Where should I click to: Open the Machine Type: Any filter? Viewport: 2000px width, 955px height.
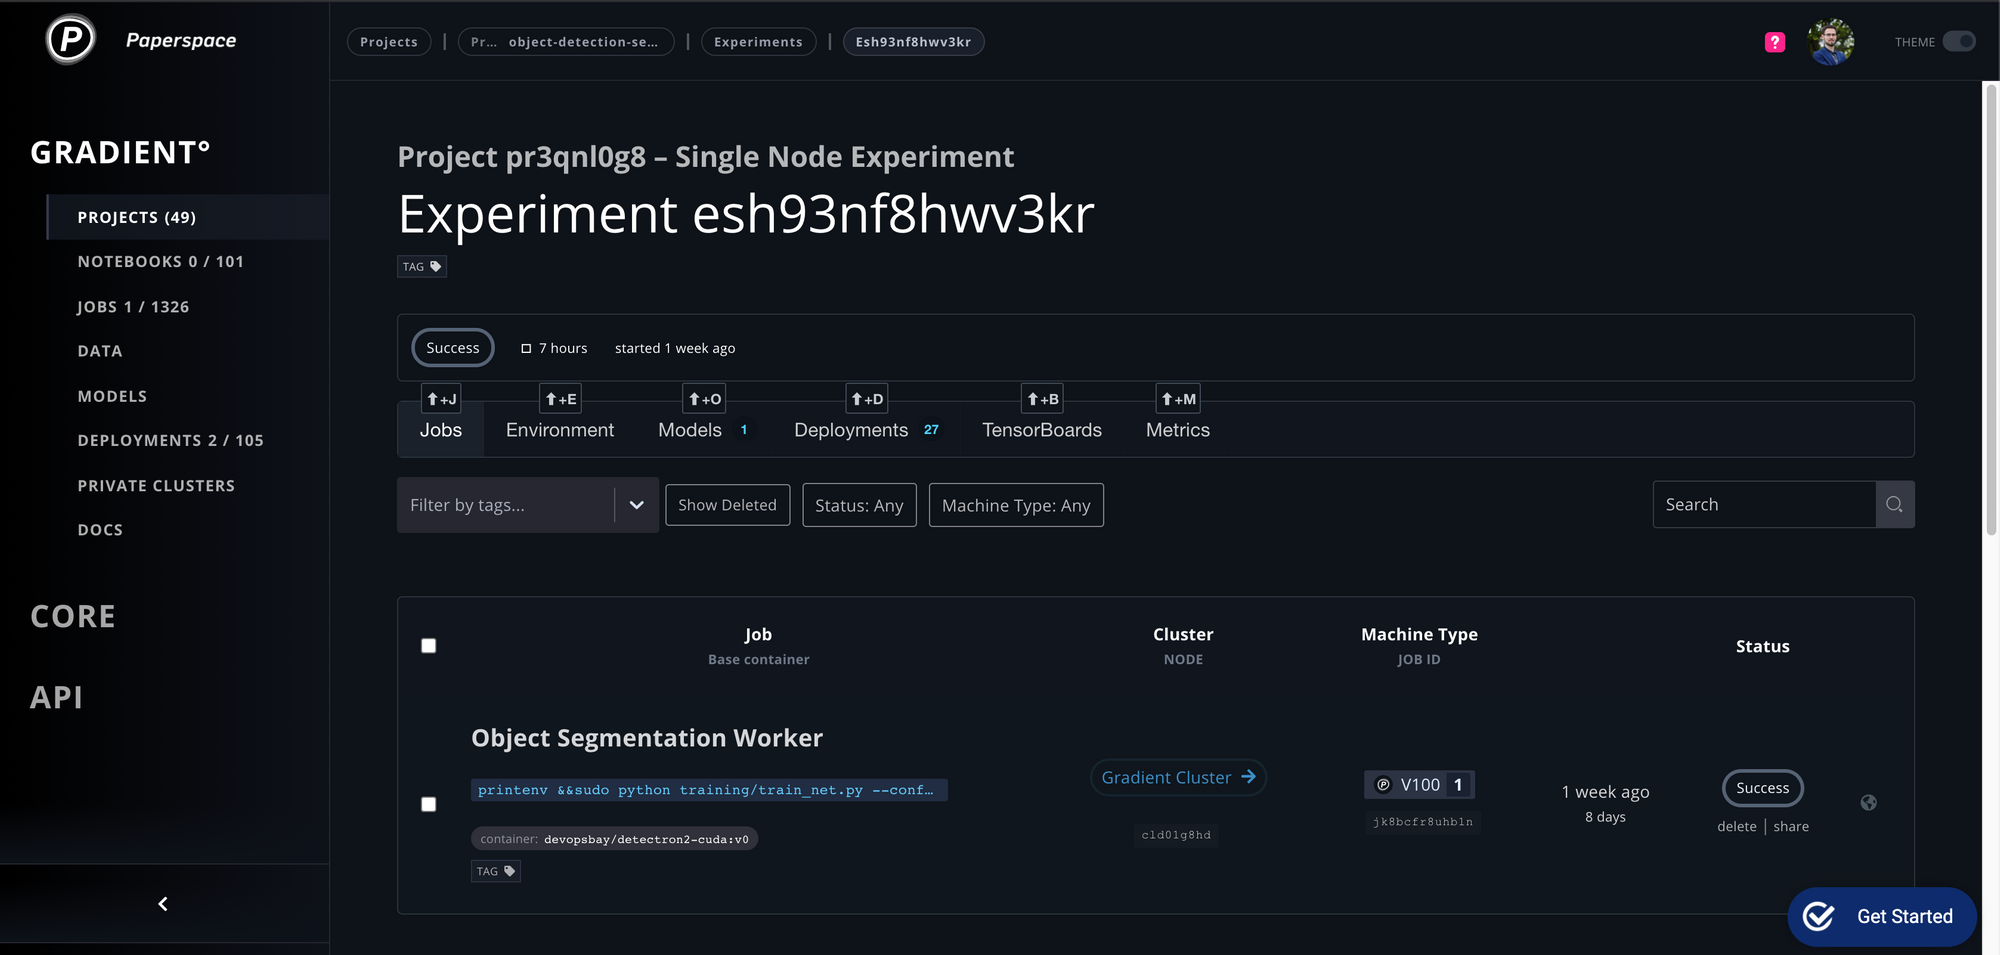1016,505
